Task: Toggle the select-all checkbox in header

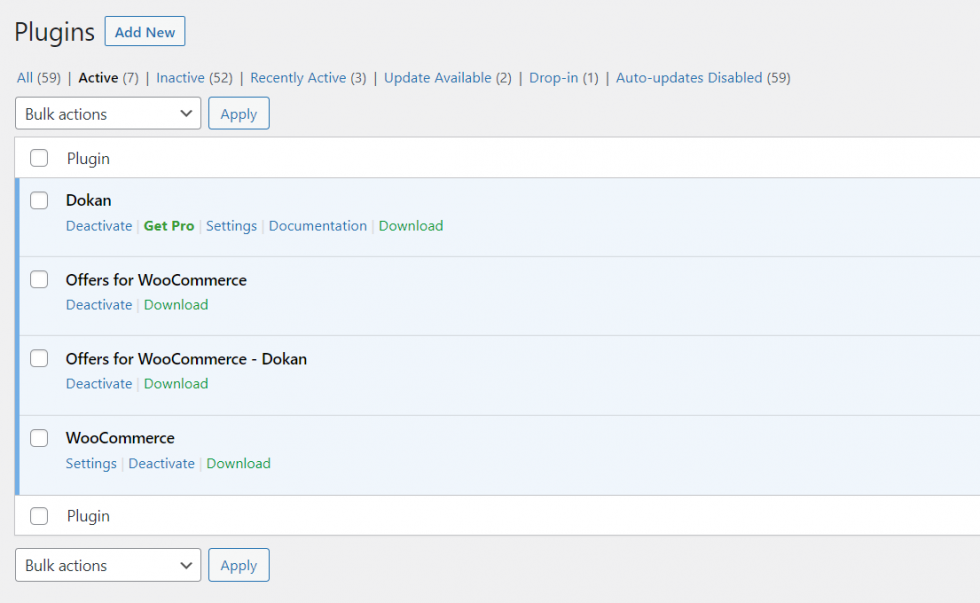Action: tap(39, 158)
